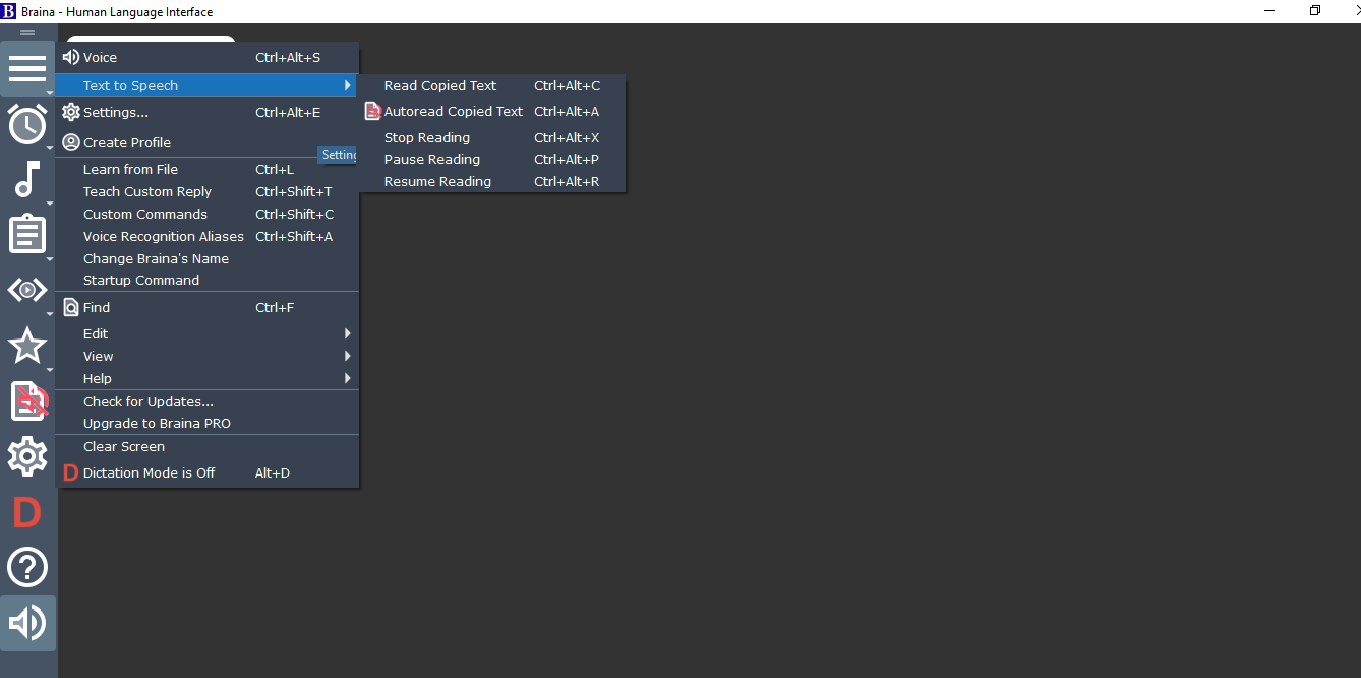This screenshot has width=1361, height=678.
Task: Click the speaker icon beside Voice
Action: 71,57
